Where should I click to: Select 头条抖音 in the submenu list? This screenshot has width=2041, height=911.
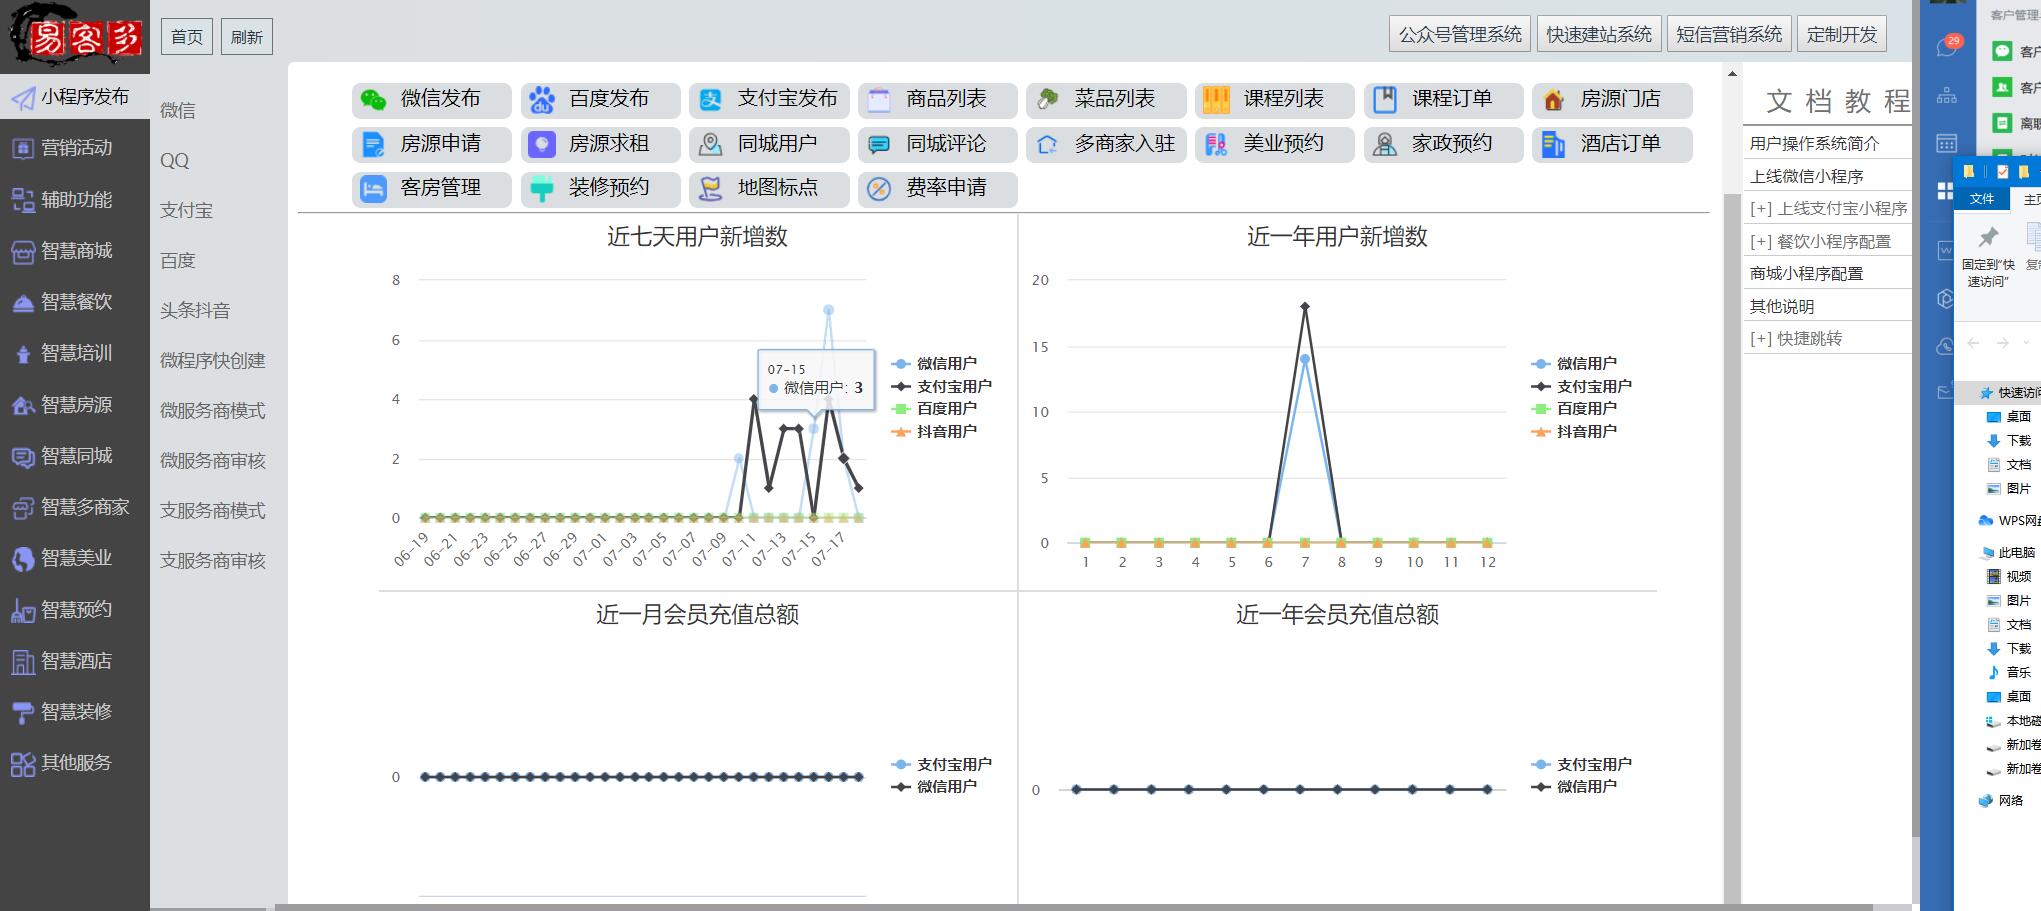click(195, 310)
